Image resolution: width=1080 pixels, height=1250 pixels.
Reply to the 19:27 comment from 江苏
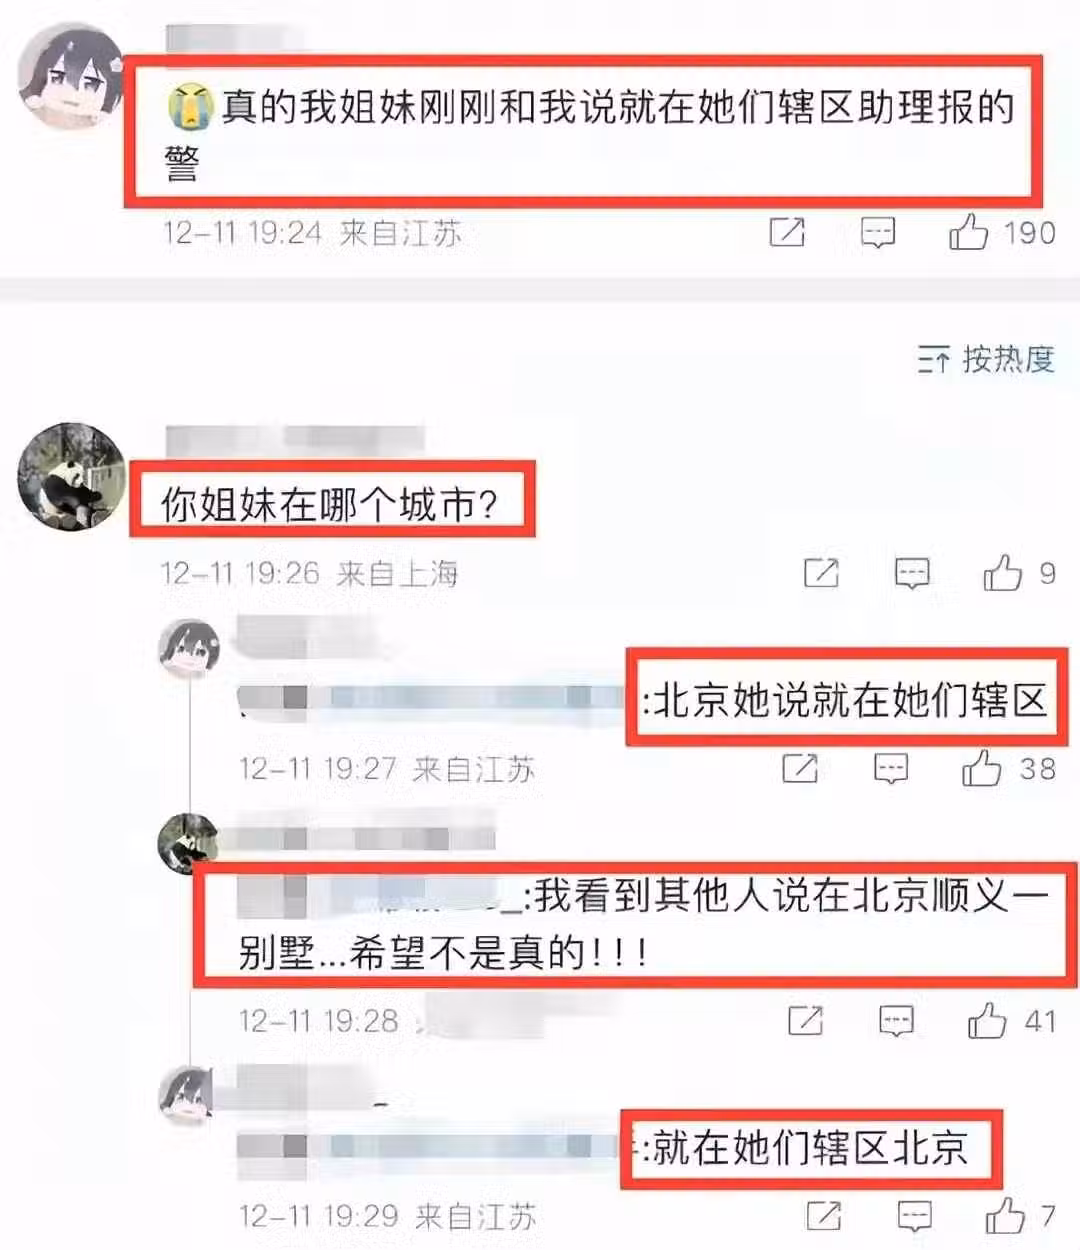[x=890, y=768]
